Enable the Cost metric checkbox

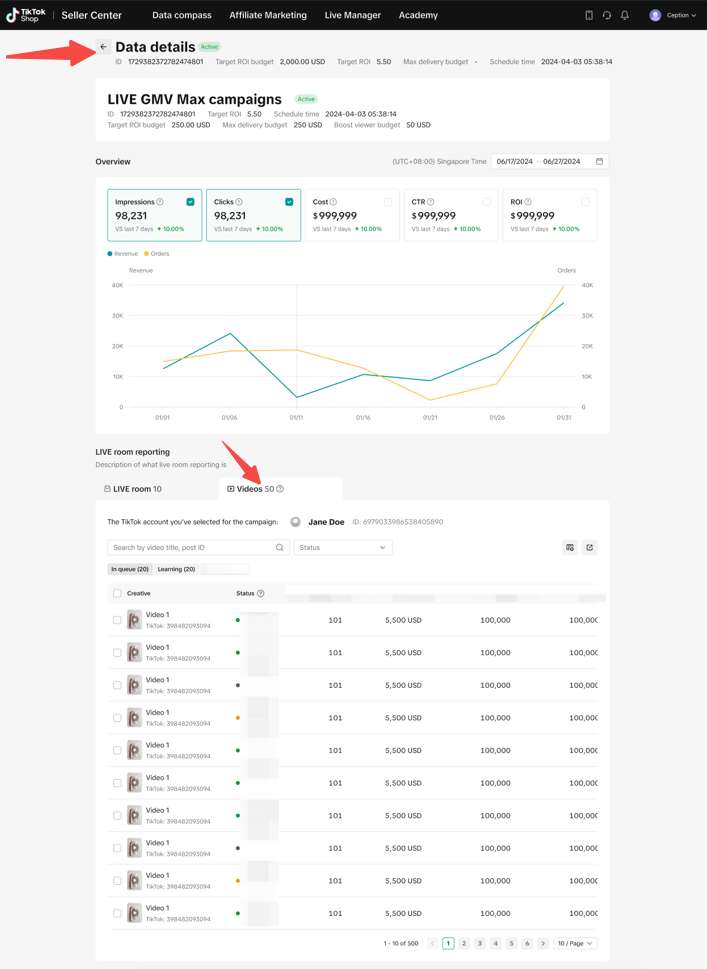click(388, 202)
